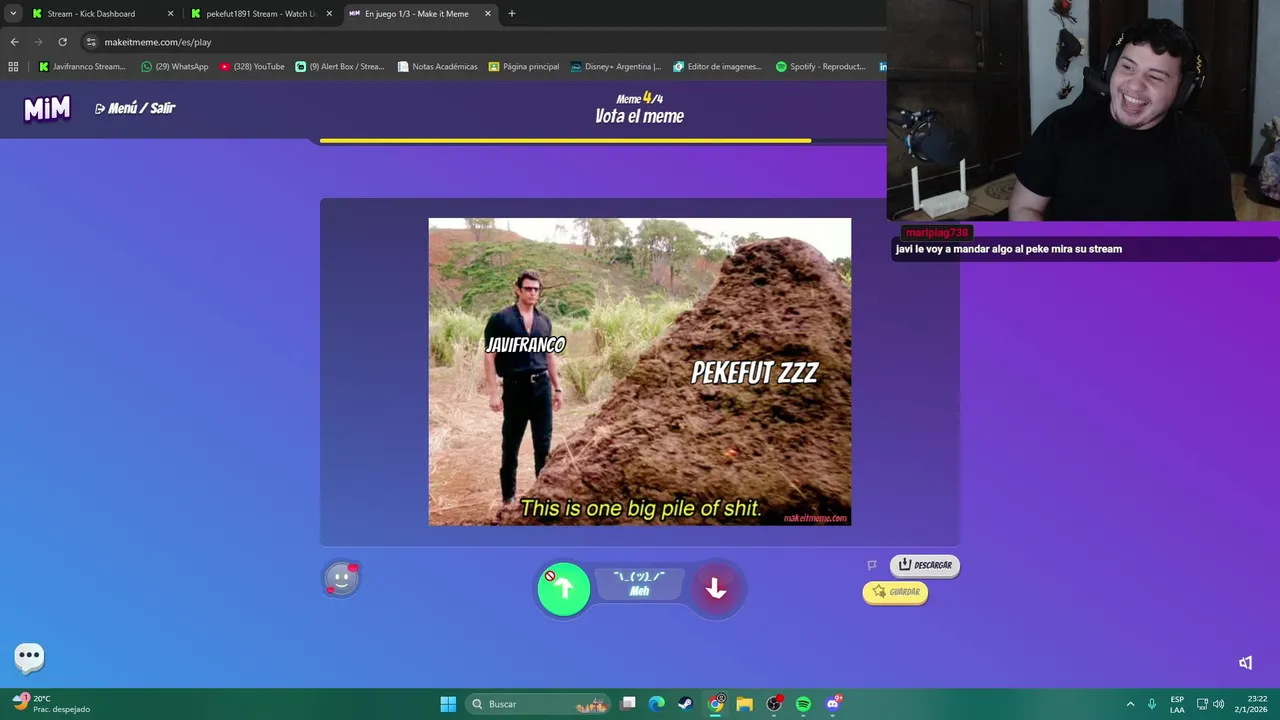Image resolution: width=1280 pixels, height=720 pixels.
Task: Expand the tab search dropdown
Action: click(x=12, y=14)
